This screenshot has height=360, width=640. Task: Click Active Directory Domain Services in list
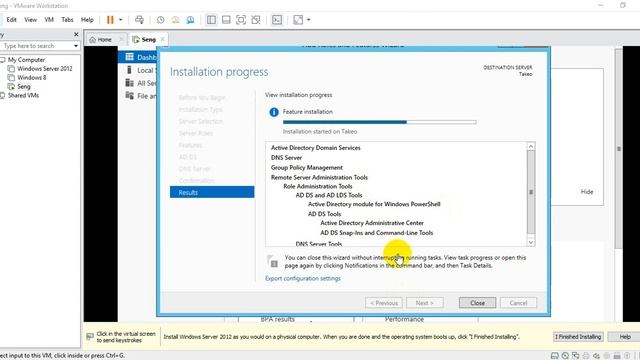coord(316,148)
